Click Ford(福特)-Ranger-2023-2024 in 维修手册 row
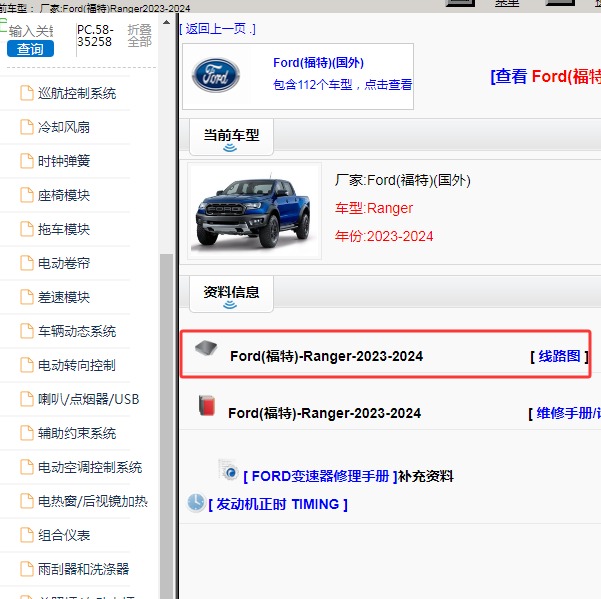Screen dimensions: 601x599 coord(324,413)
